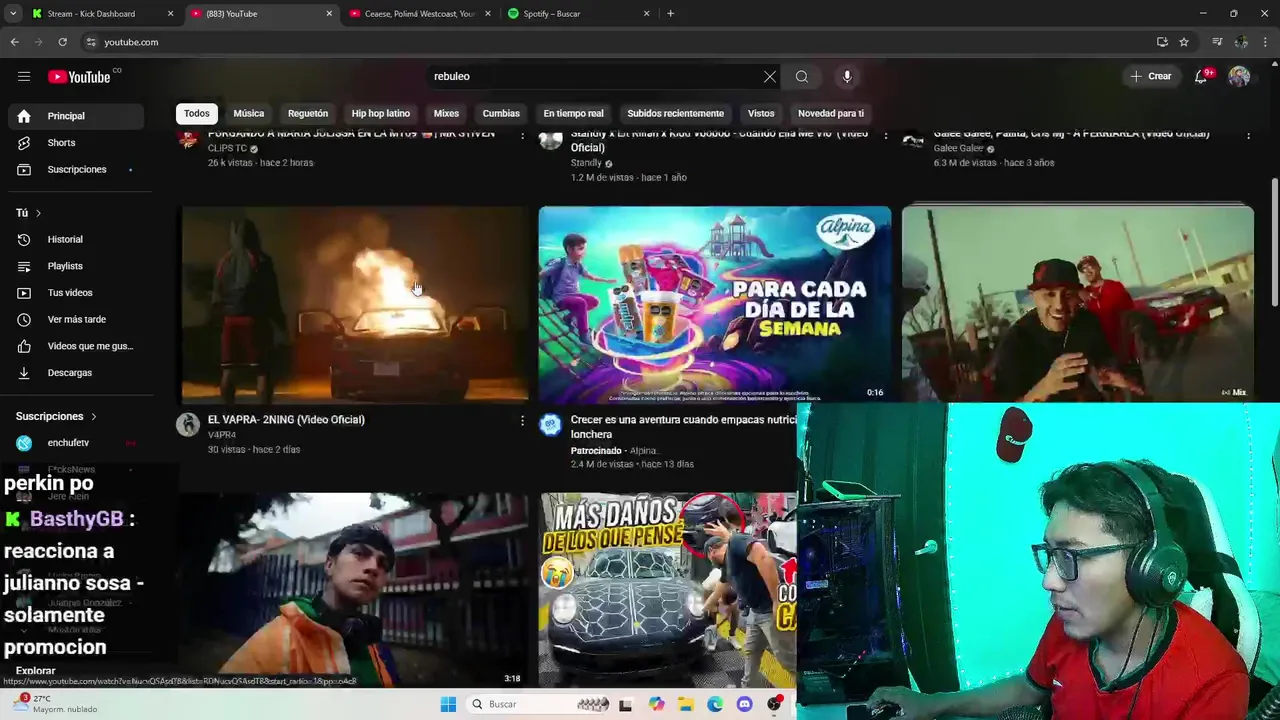Open Tus videos in the sidebar

(76, 293)
